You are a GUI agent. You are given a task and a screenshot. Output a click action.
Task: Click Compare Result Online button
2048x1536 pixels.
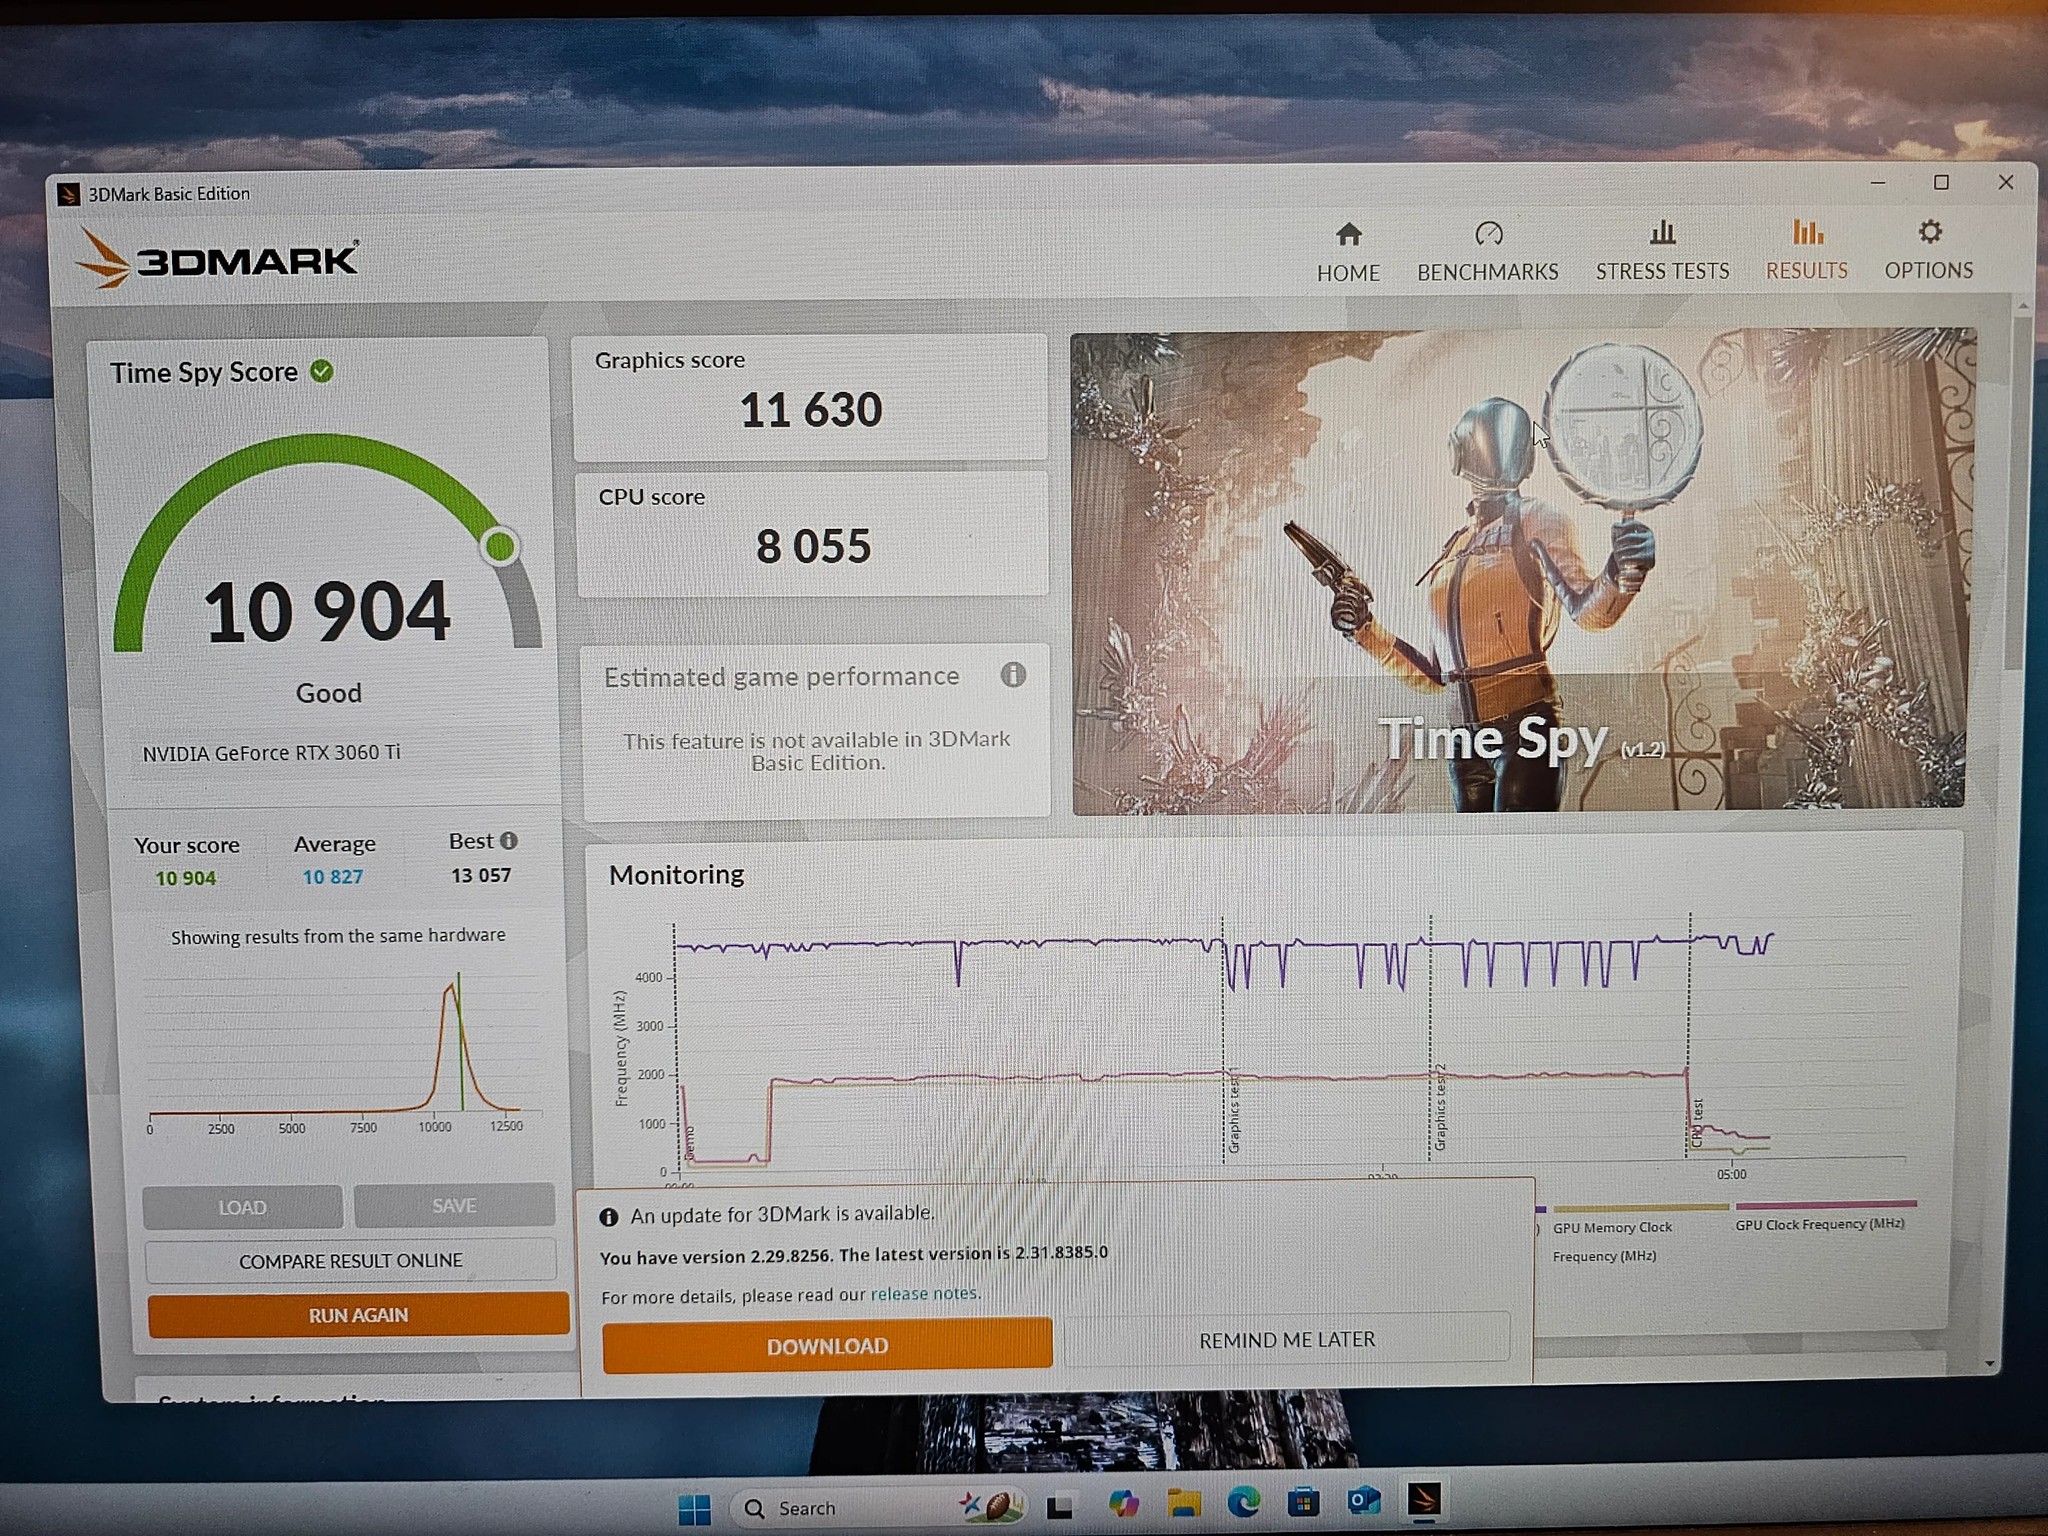[350, 1261]
